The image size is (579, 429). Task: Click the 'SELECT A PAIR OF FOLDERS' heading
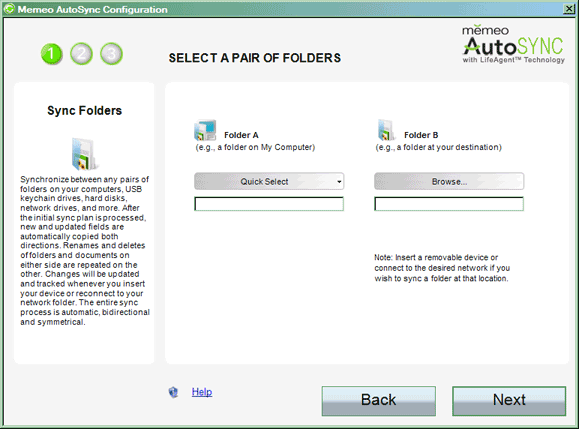point(255,58)
